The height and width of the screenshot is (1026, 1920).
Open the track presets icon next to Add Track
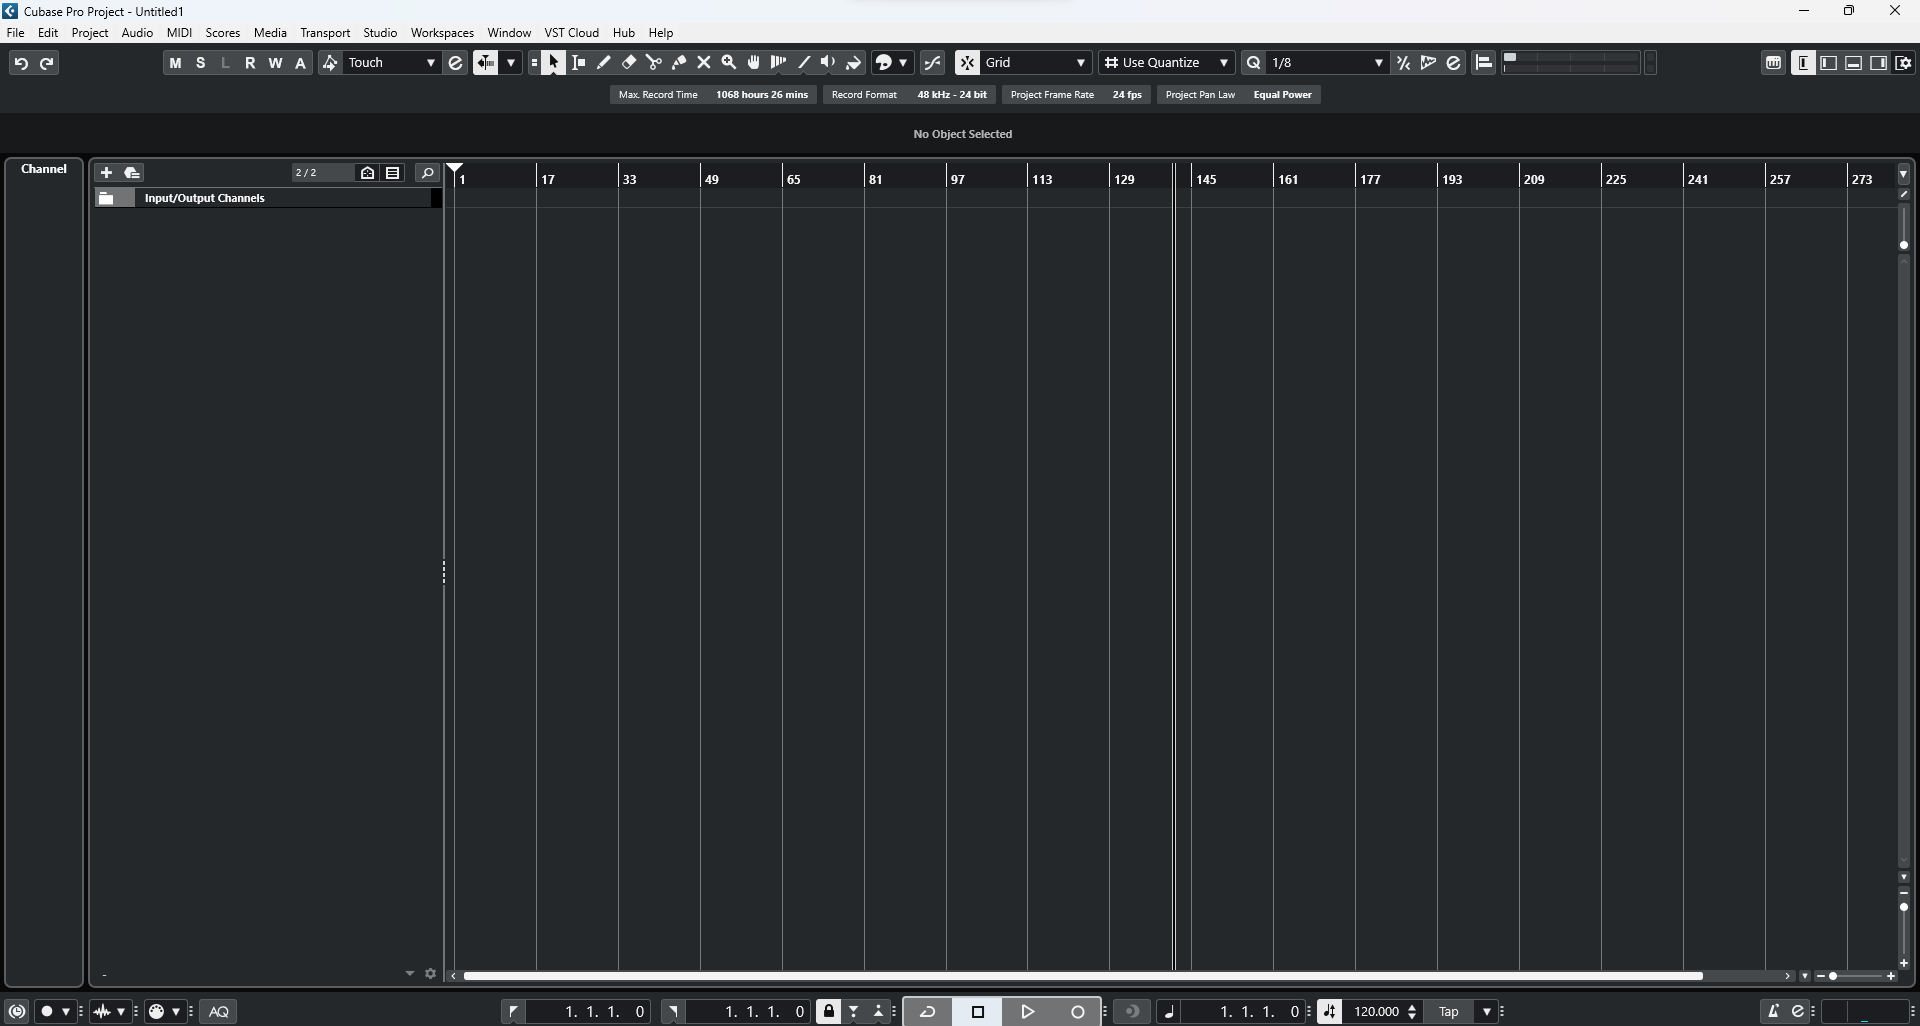tap(132, 173)
